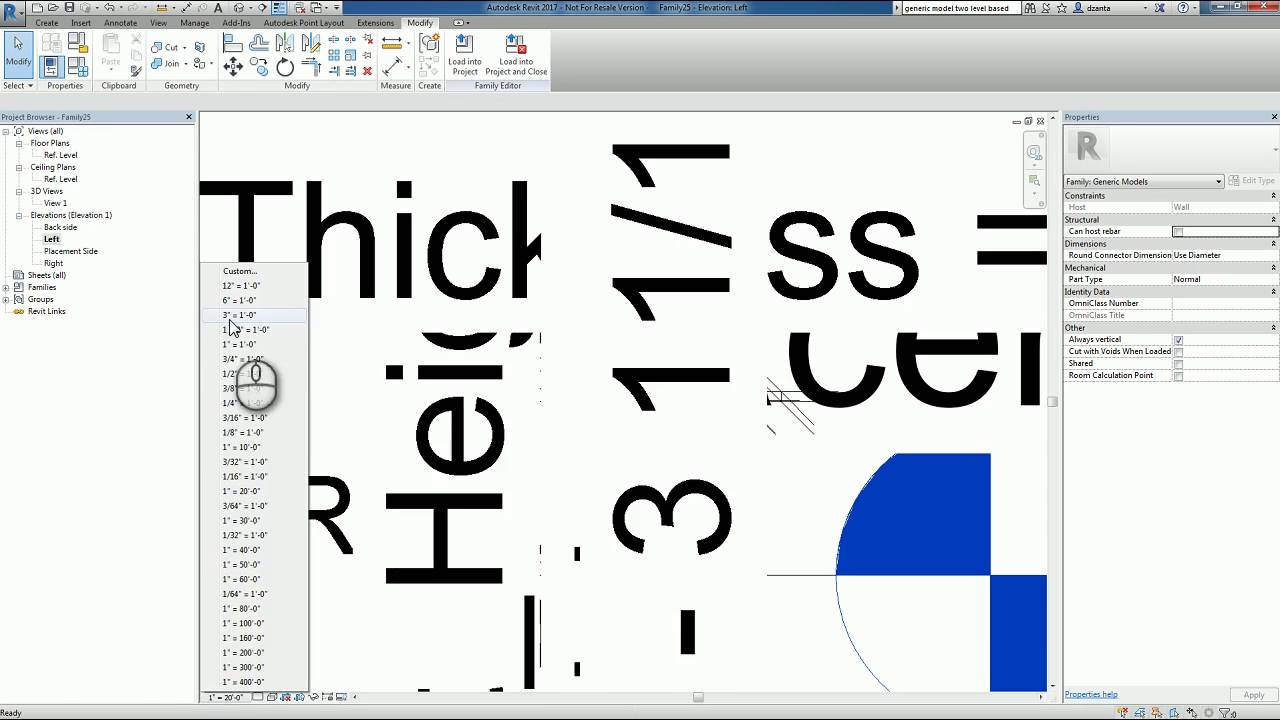Open the Family: Generic Models dropdown
1280x720 pixels.
pos(1144,181)
